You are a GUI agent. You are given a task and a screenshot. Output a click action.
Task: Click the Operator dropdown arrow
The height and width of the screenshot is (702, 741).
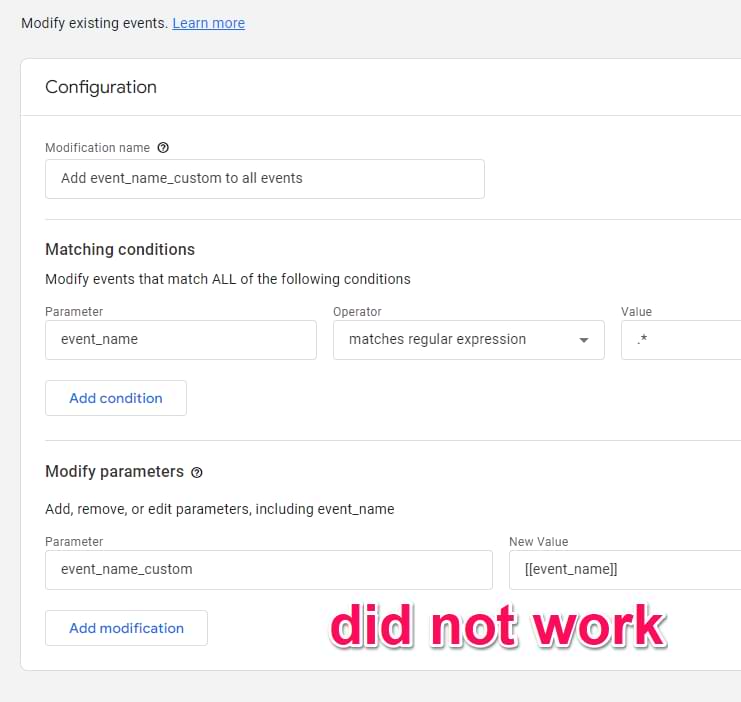tap(584, 341)
